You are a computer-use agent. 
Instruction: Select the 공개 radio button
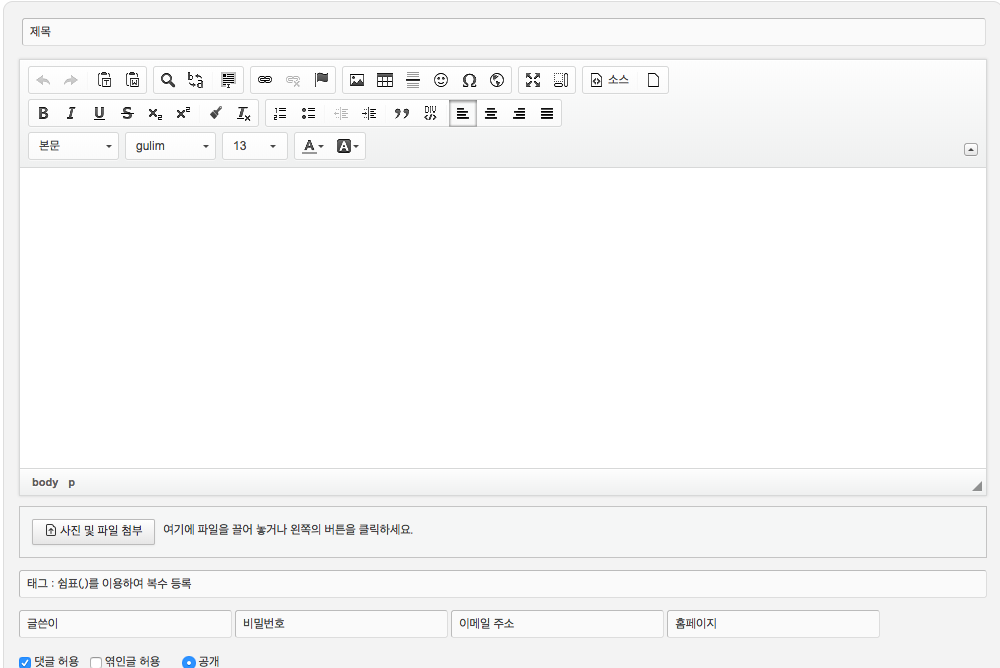pyautogui.click(x=189, y=661)
